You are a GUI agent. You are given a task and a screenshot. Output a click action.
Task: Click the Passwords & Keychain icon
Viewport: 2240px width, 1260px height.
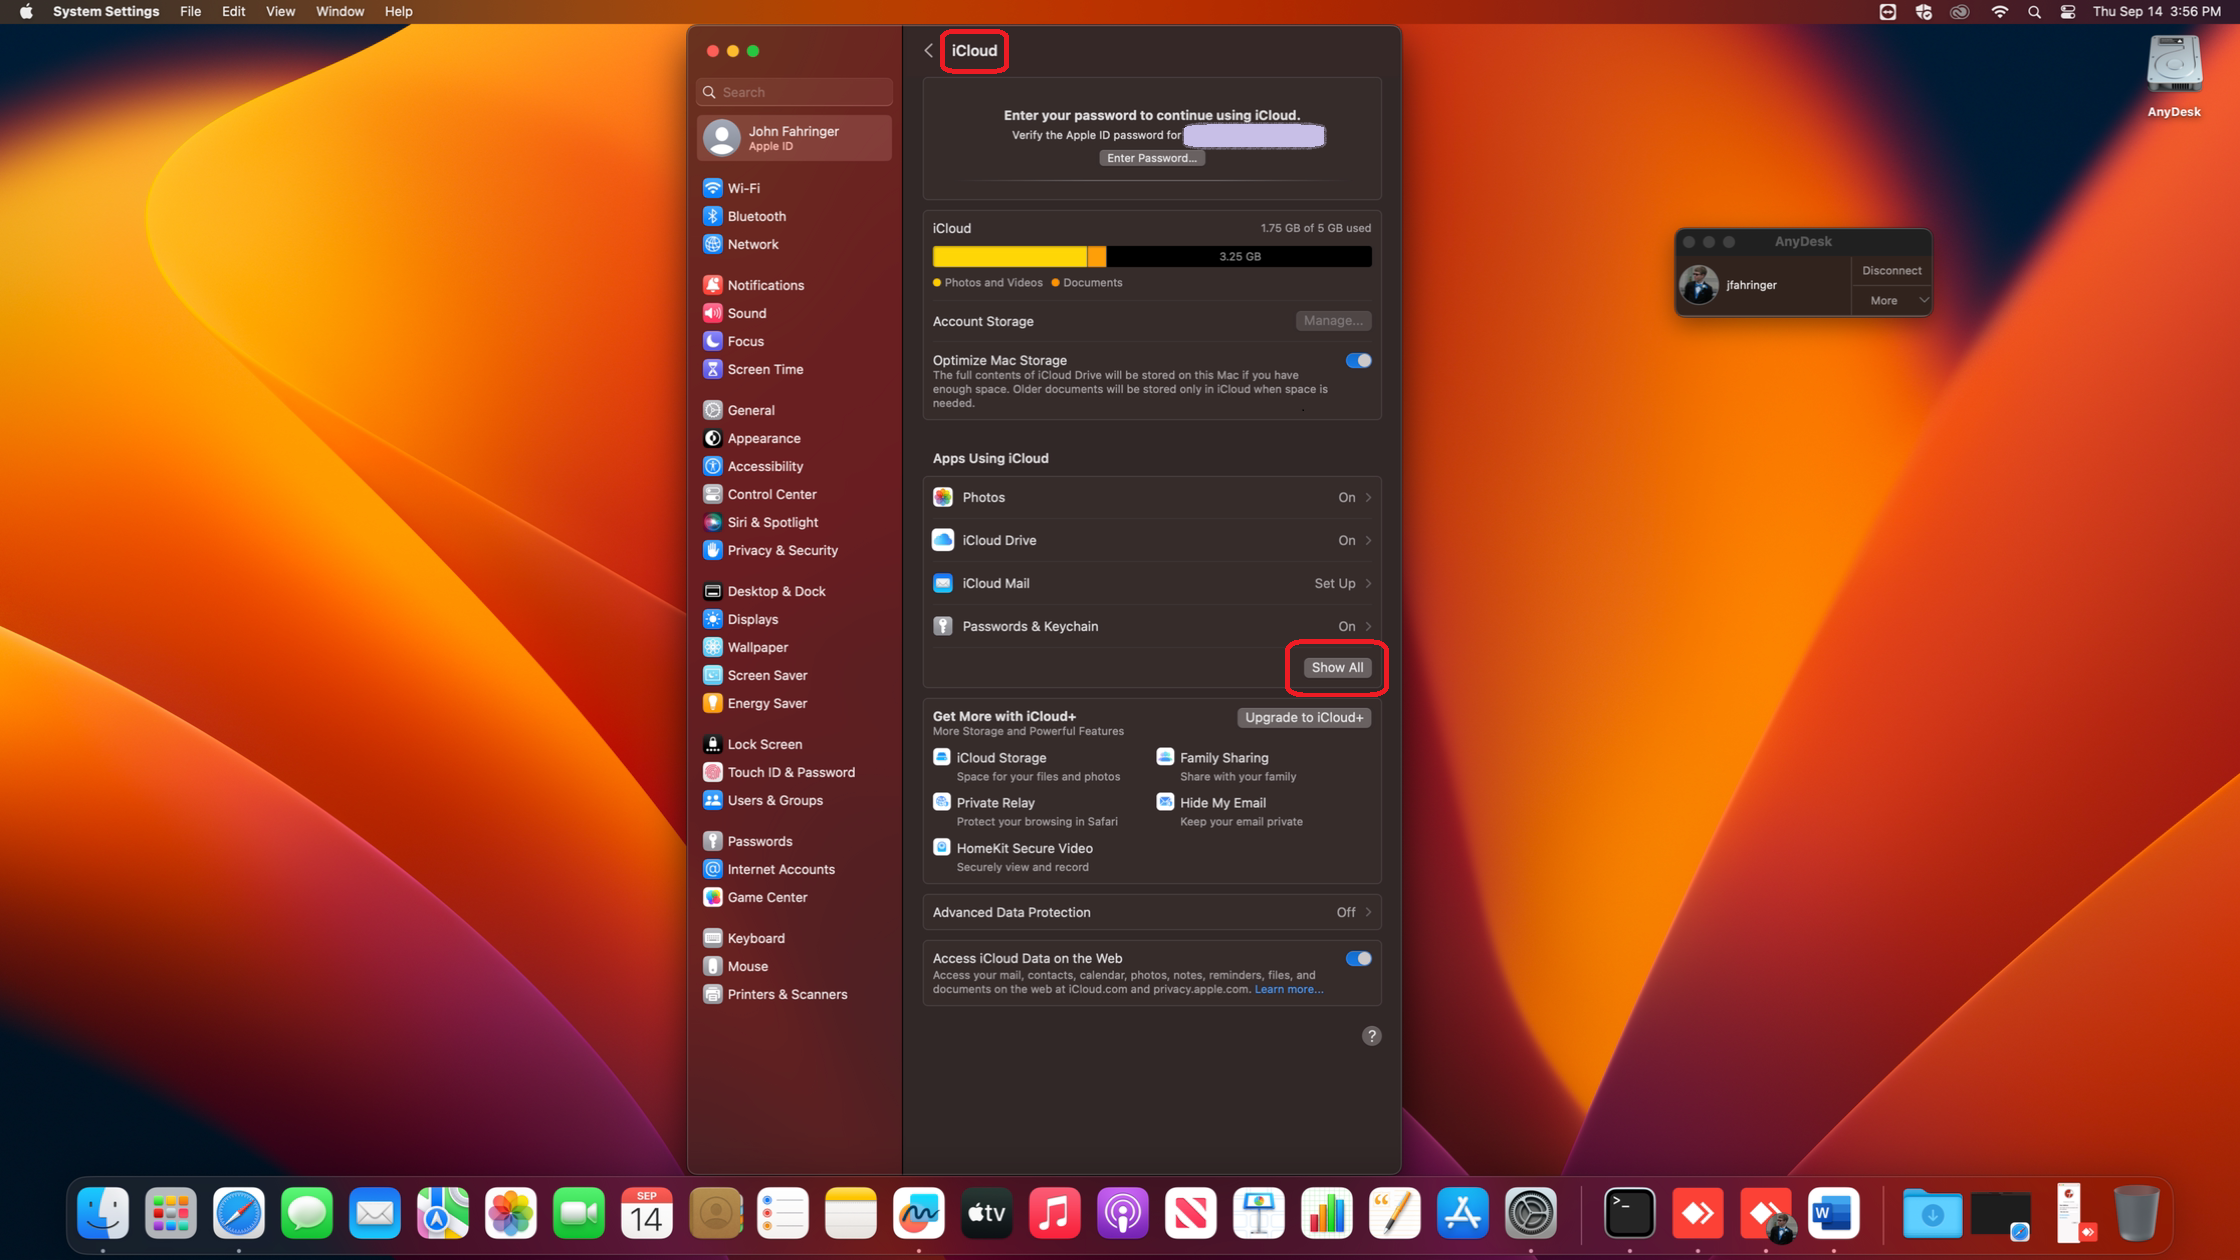click(942, 625)
